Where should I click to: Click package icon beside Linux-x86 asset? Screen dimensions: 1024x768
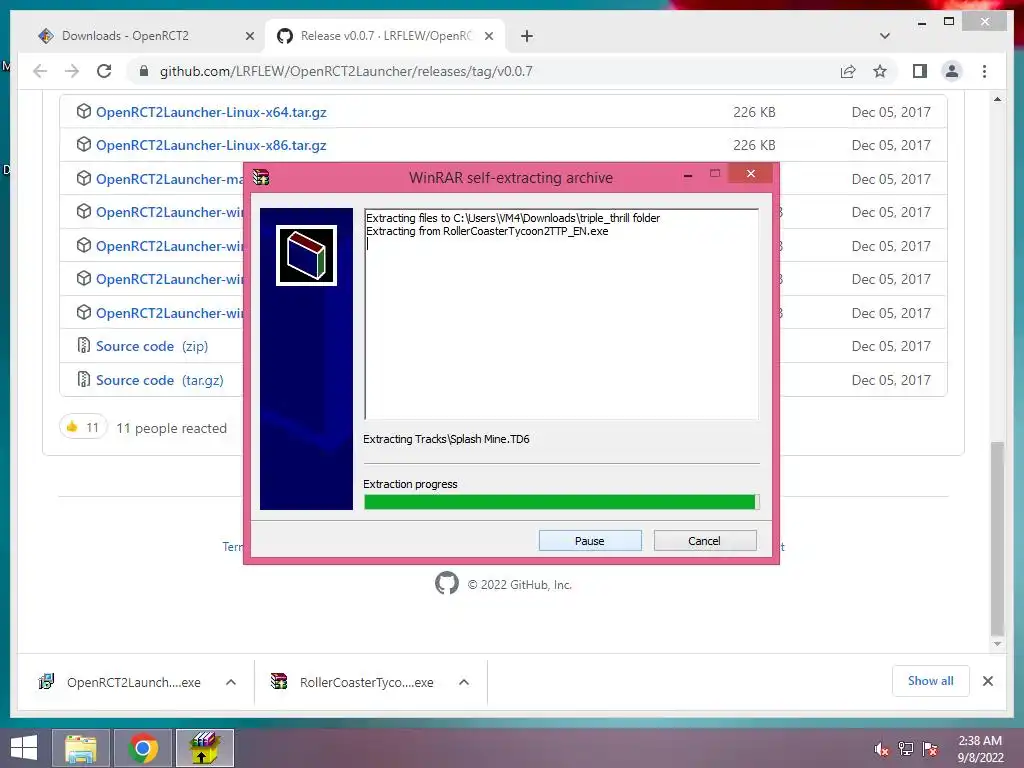pyautogui.click(x=84, y=144)
